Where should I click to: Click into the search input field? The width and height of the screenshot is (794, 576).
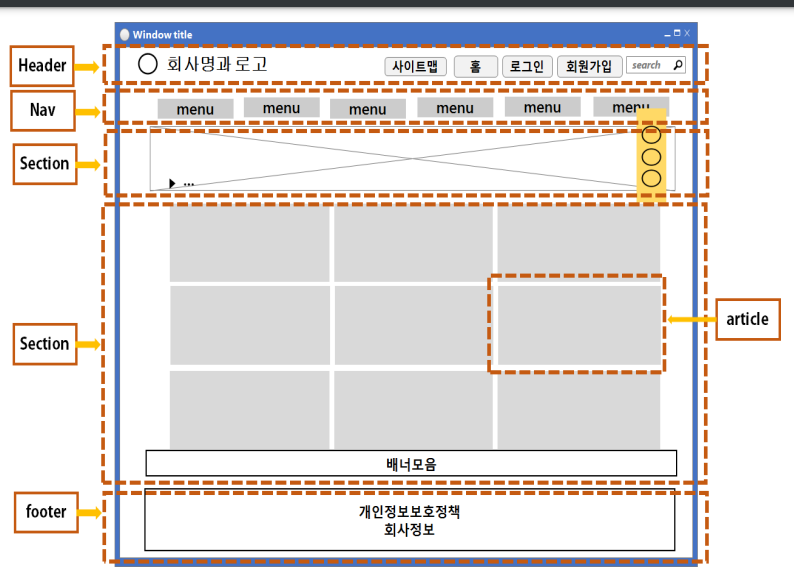point(656,65)
